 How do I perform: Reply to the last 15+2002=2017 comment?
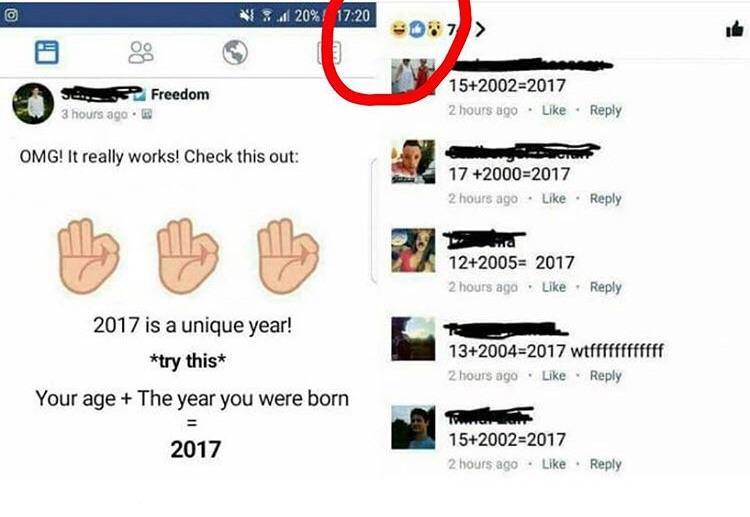[606, 464]
